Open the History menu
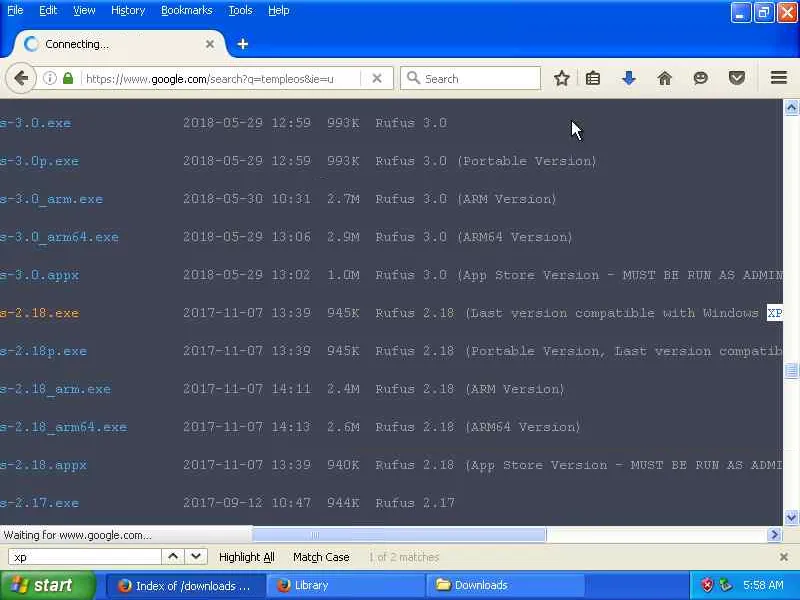 coord(128,10)
